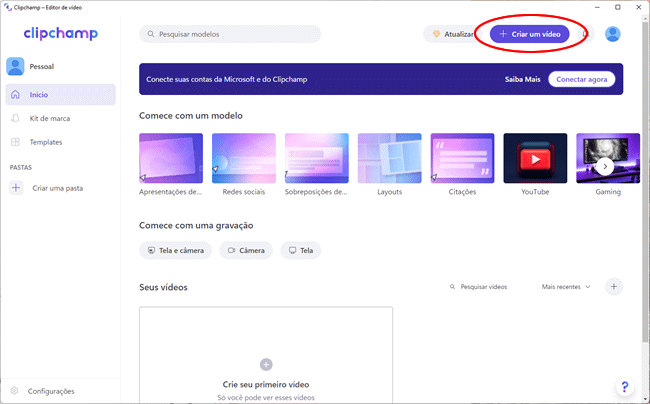Click the Conectar agora button
Screen dimensions: 650x404
(581, 79)
